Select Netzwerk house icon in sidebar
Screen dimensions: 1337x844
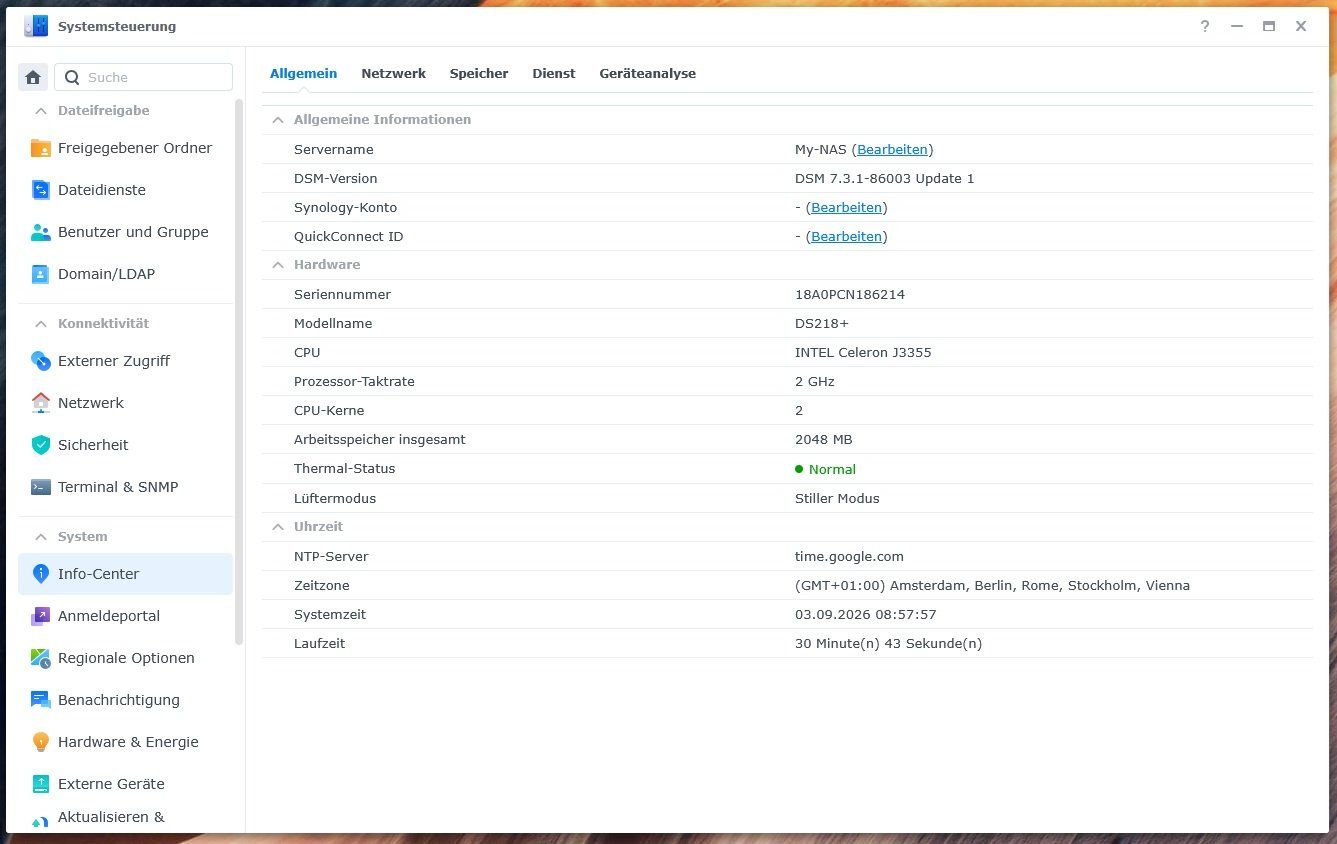pos(41,403)
